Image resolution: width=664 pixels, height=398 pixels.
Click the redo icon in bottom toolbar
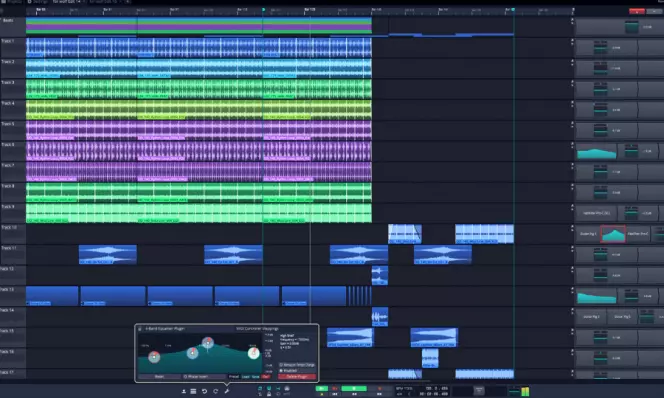point(216,391)
